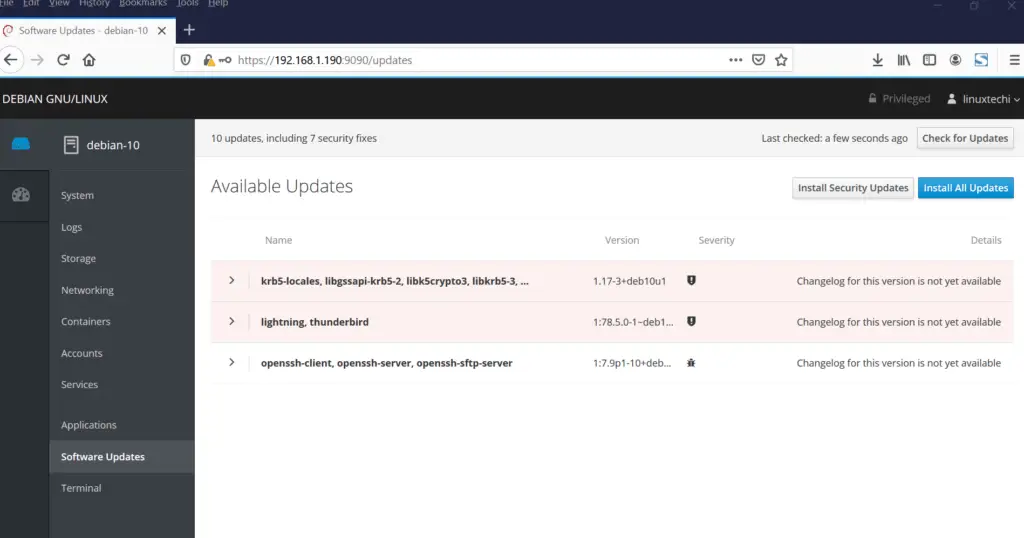
Task: Click the Details column header
Action: (985, 240)
